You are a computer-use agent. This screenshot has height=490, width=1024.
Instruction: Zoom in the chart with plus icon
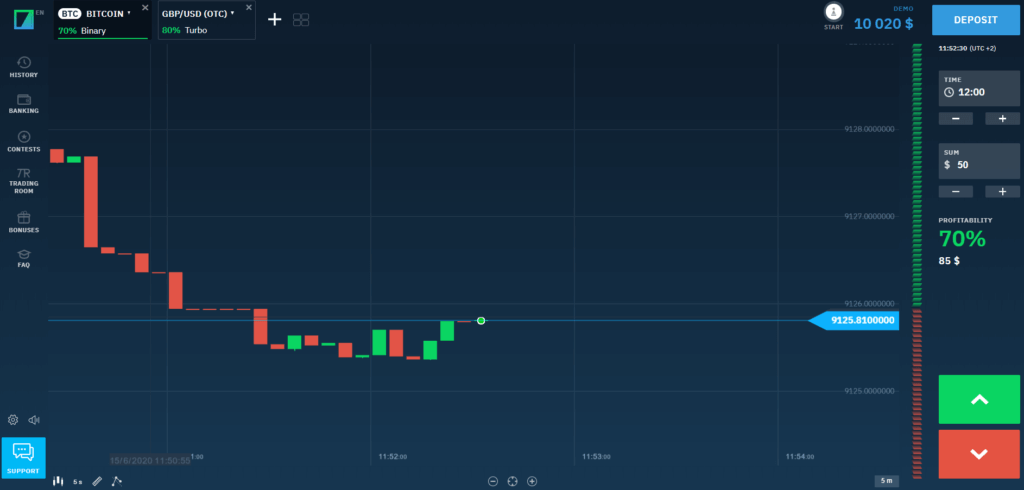coord(532,481)
